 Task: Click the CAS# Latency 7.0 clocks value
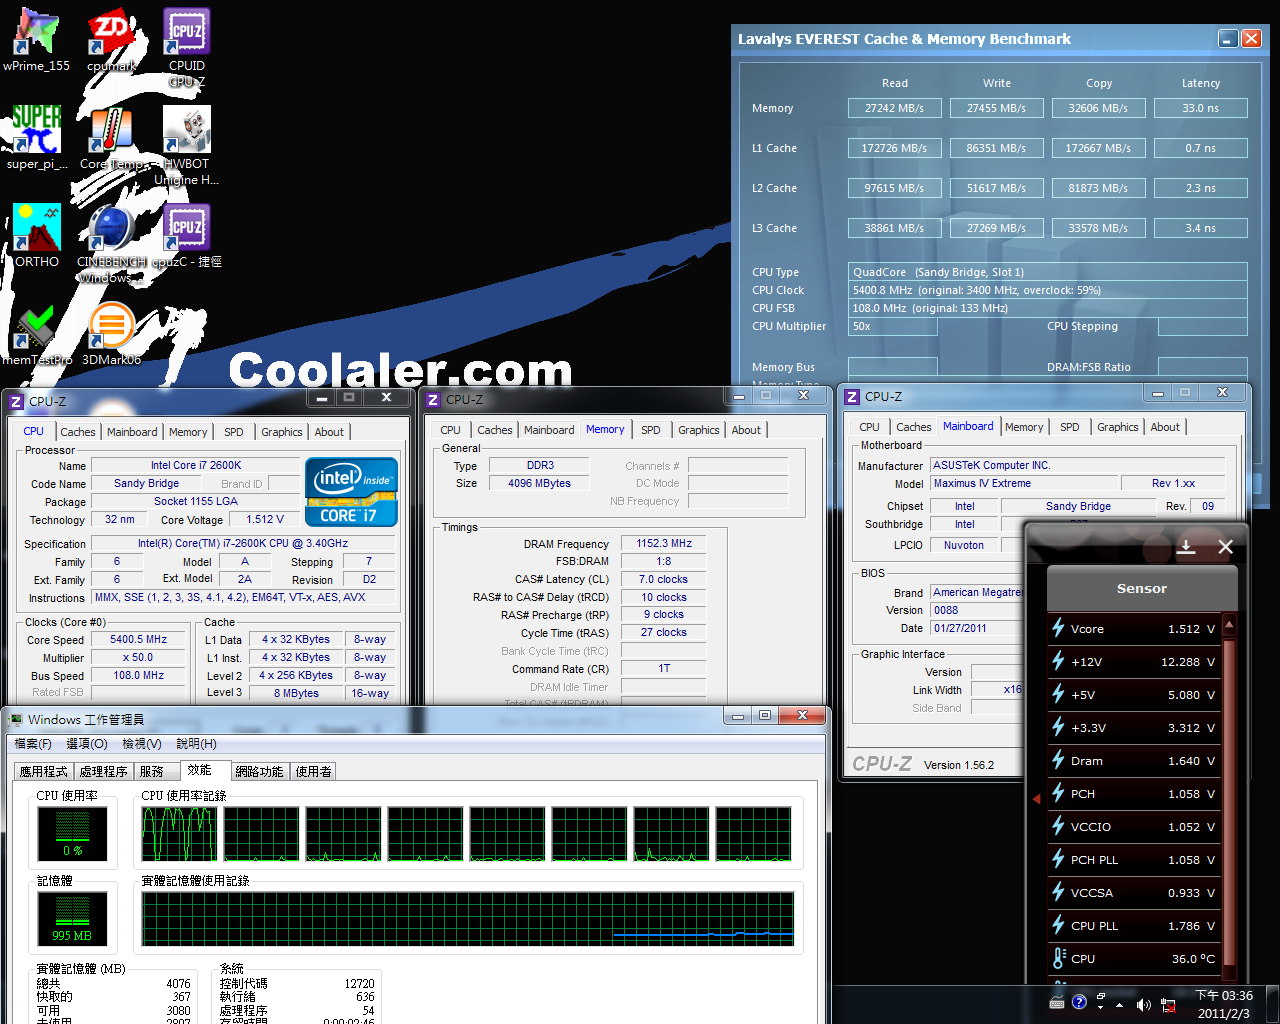664,580
